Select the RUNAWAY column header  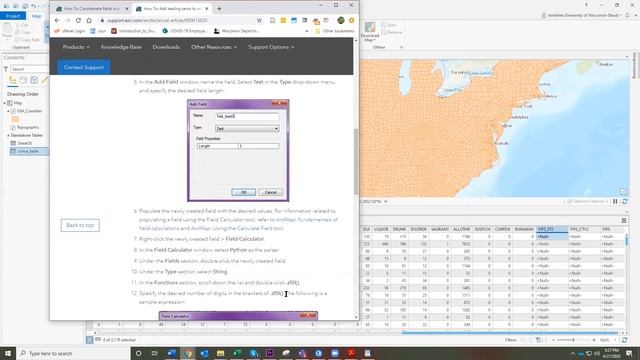(524, 229)
